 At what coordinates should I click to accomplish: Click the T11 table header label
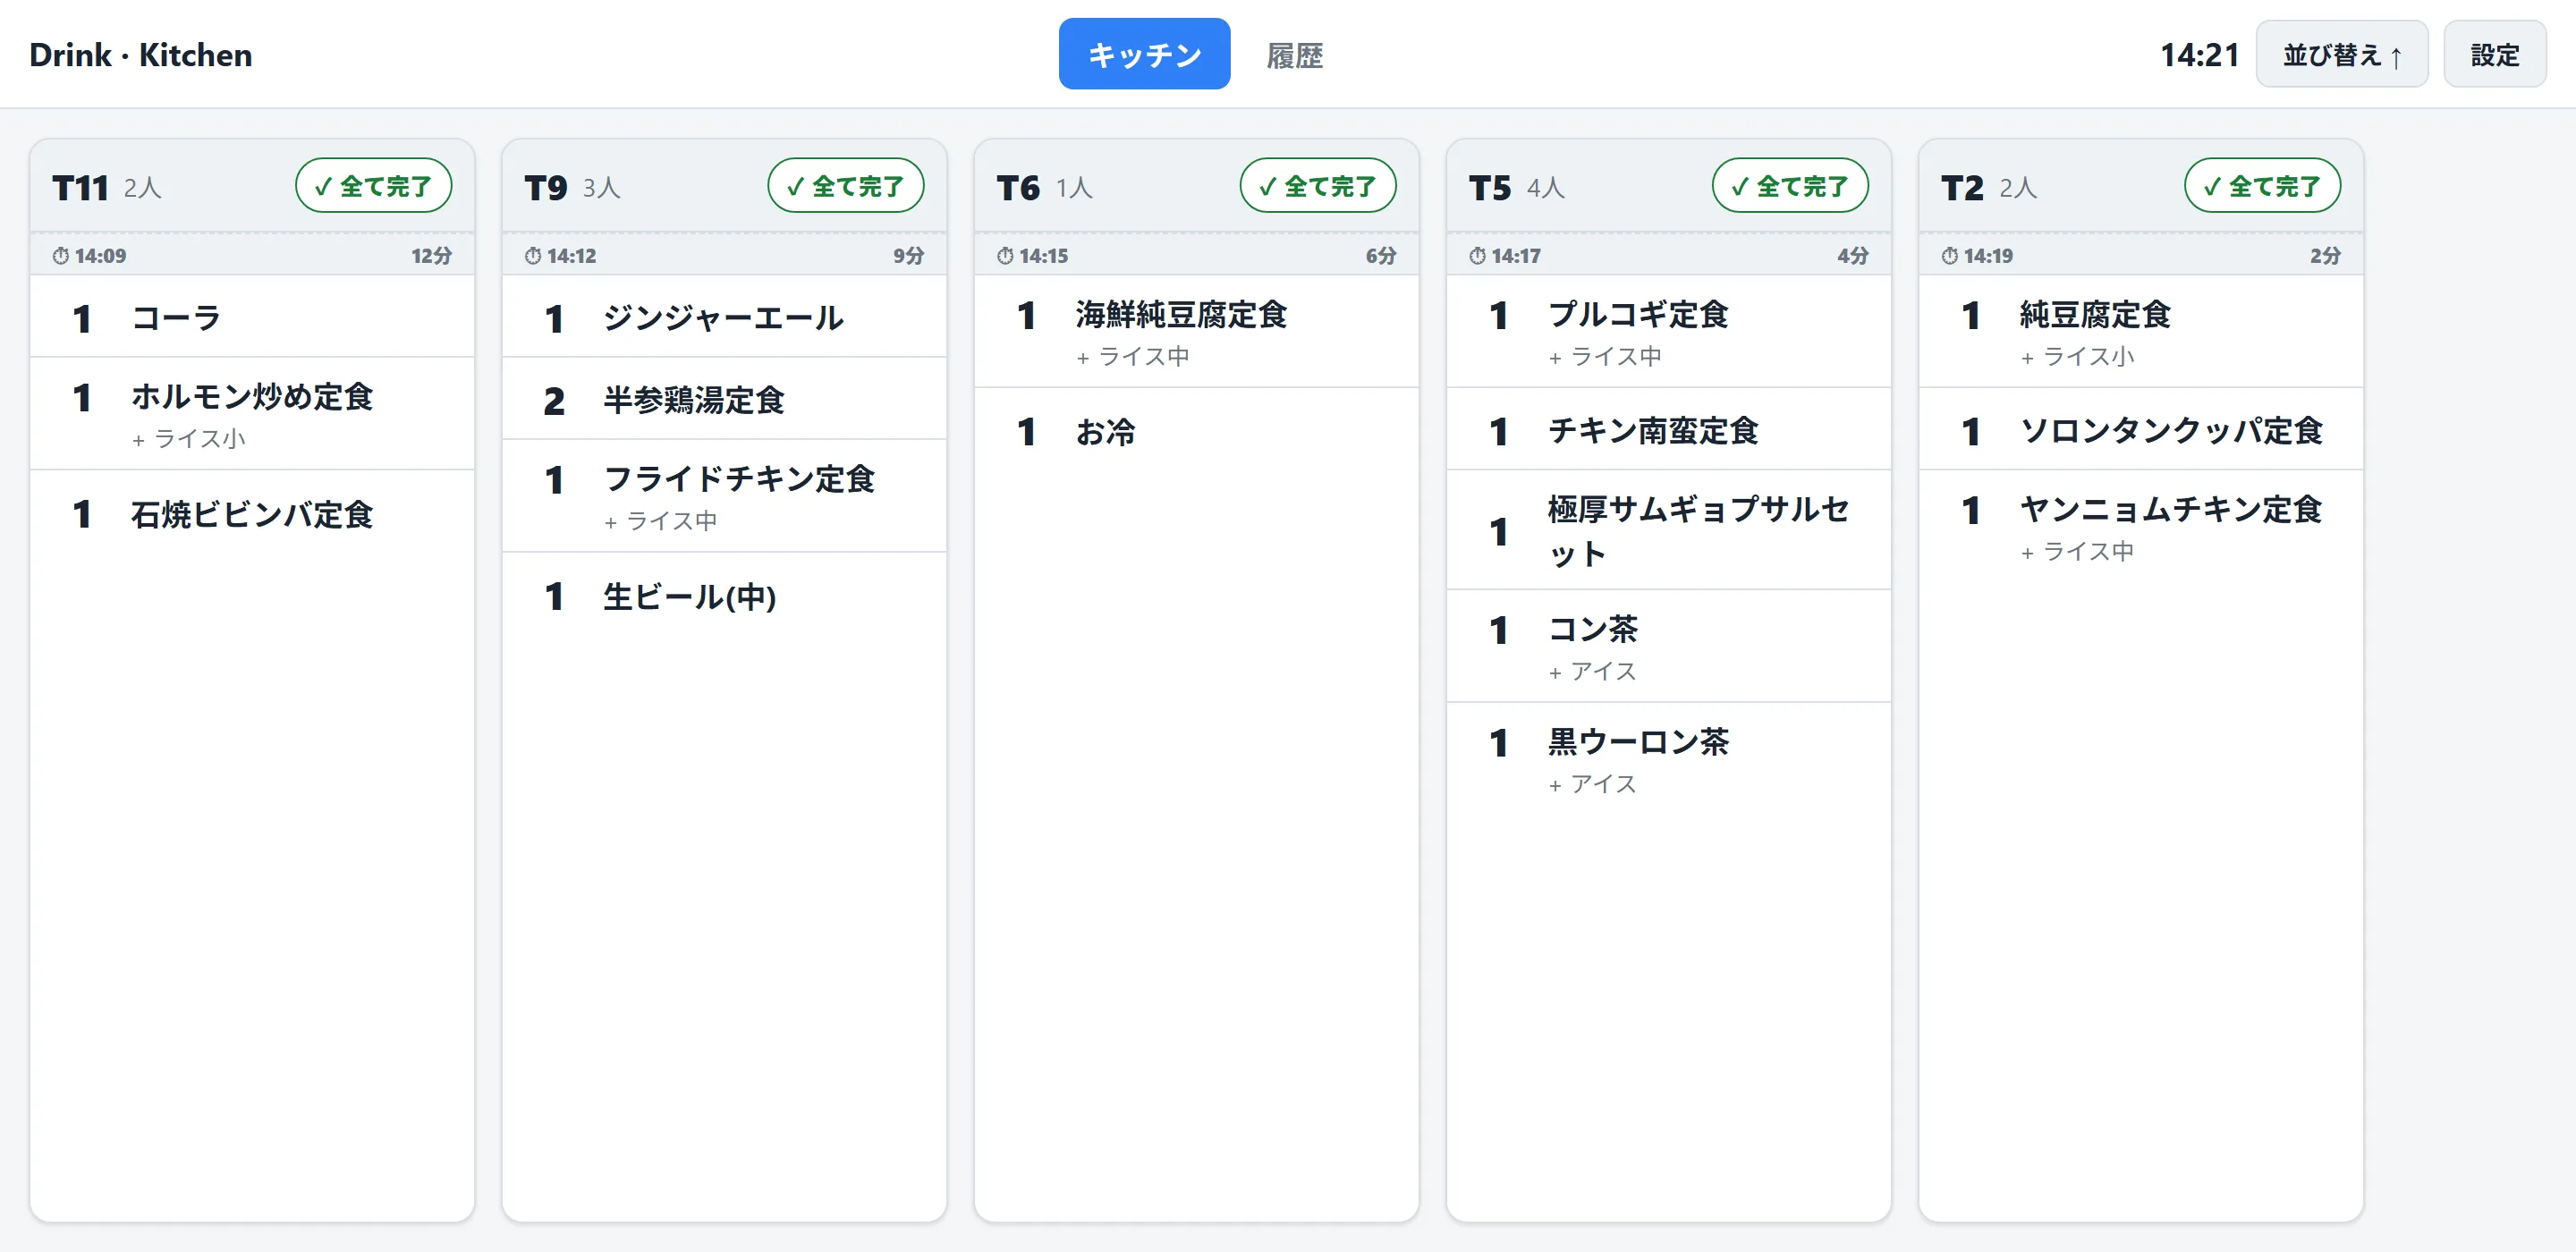(x=80, y=187)
